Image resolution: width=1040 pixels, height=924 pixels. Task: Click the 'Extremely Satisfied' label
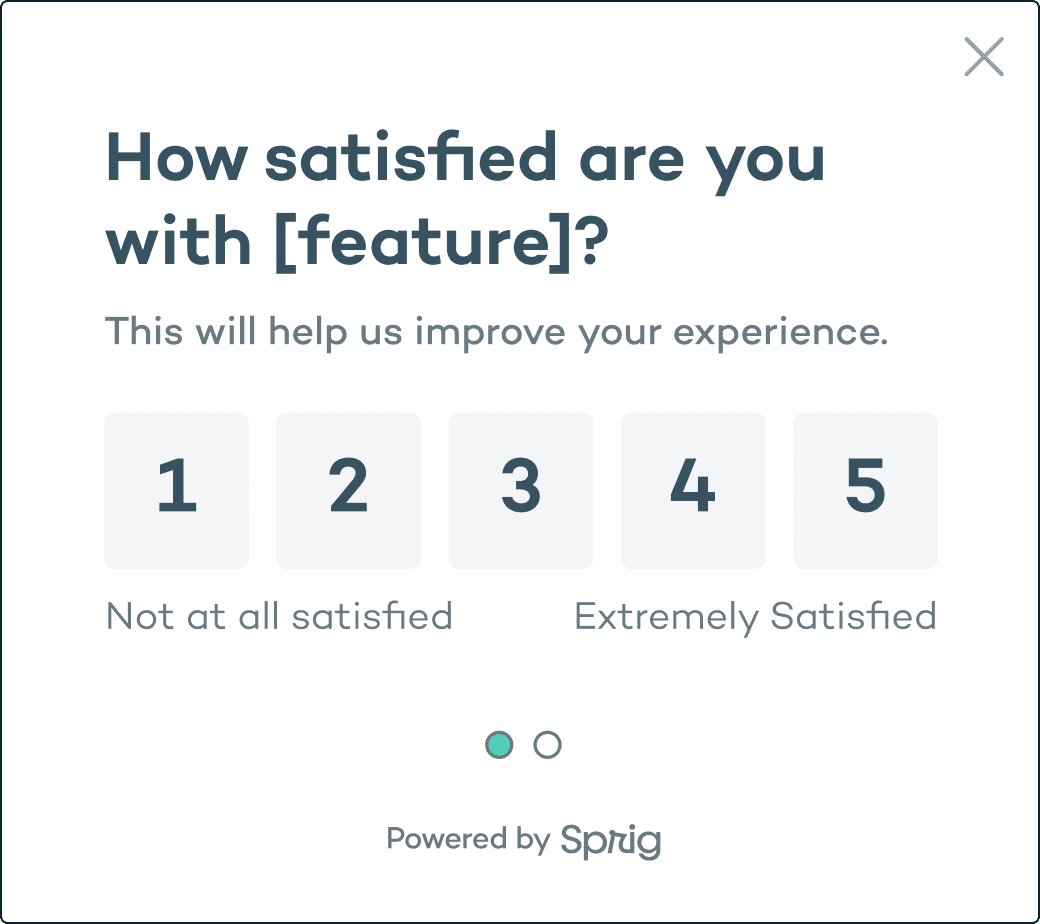pyautogui.click(x=755, y=617)
